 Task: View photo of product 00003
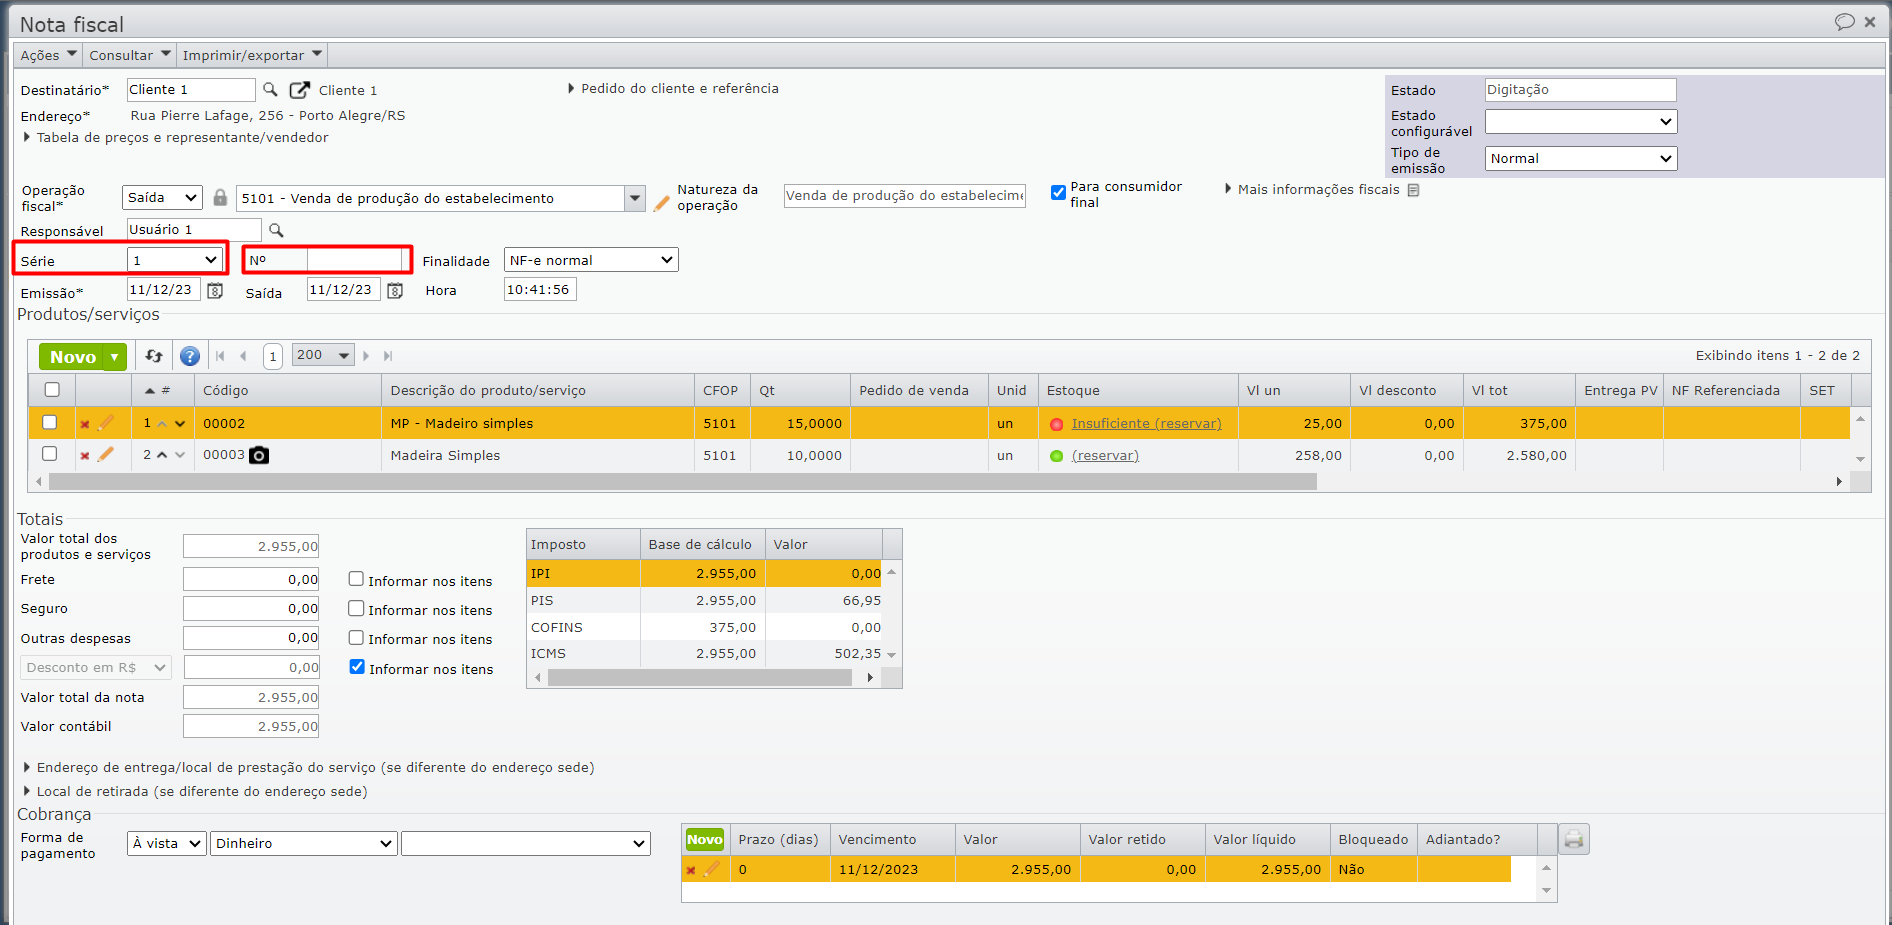[259, 455]
